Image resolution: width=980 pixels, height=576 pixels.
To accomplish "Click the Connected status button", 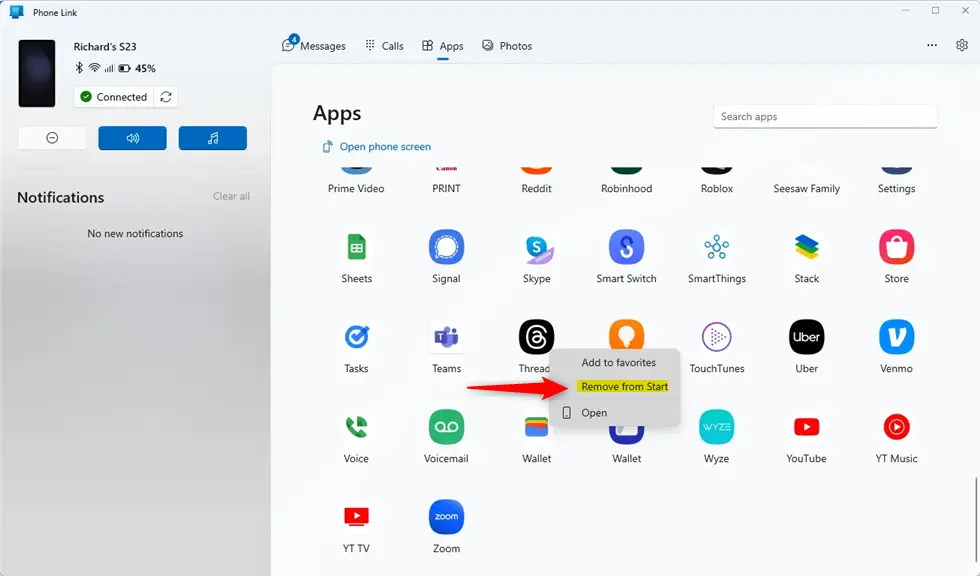I will point(114,97).
